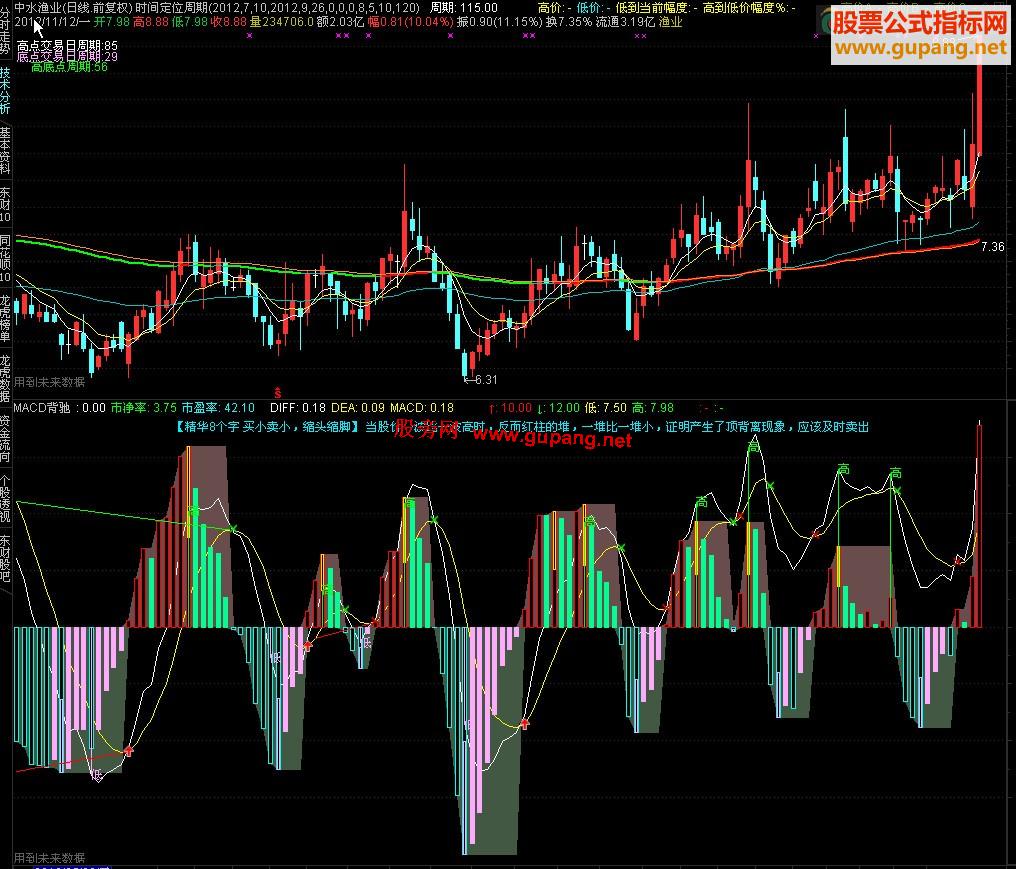Click the 周期: 115.00 value
Screen dimensions: 1016x869
[464, 8]
